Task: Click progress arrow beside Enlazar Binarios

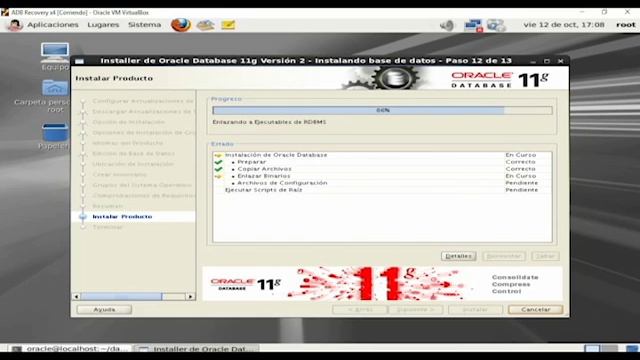Action: (x=219, y=176)
